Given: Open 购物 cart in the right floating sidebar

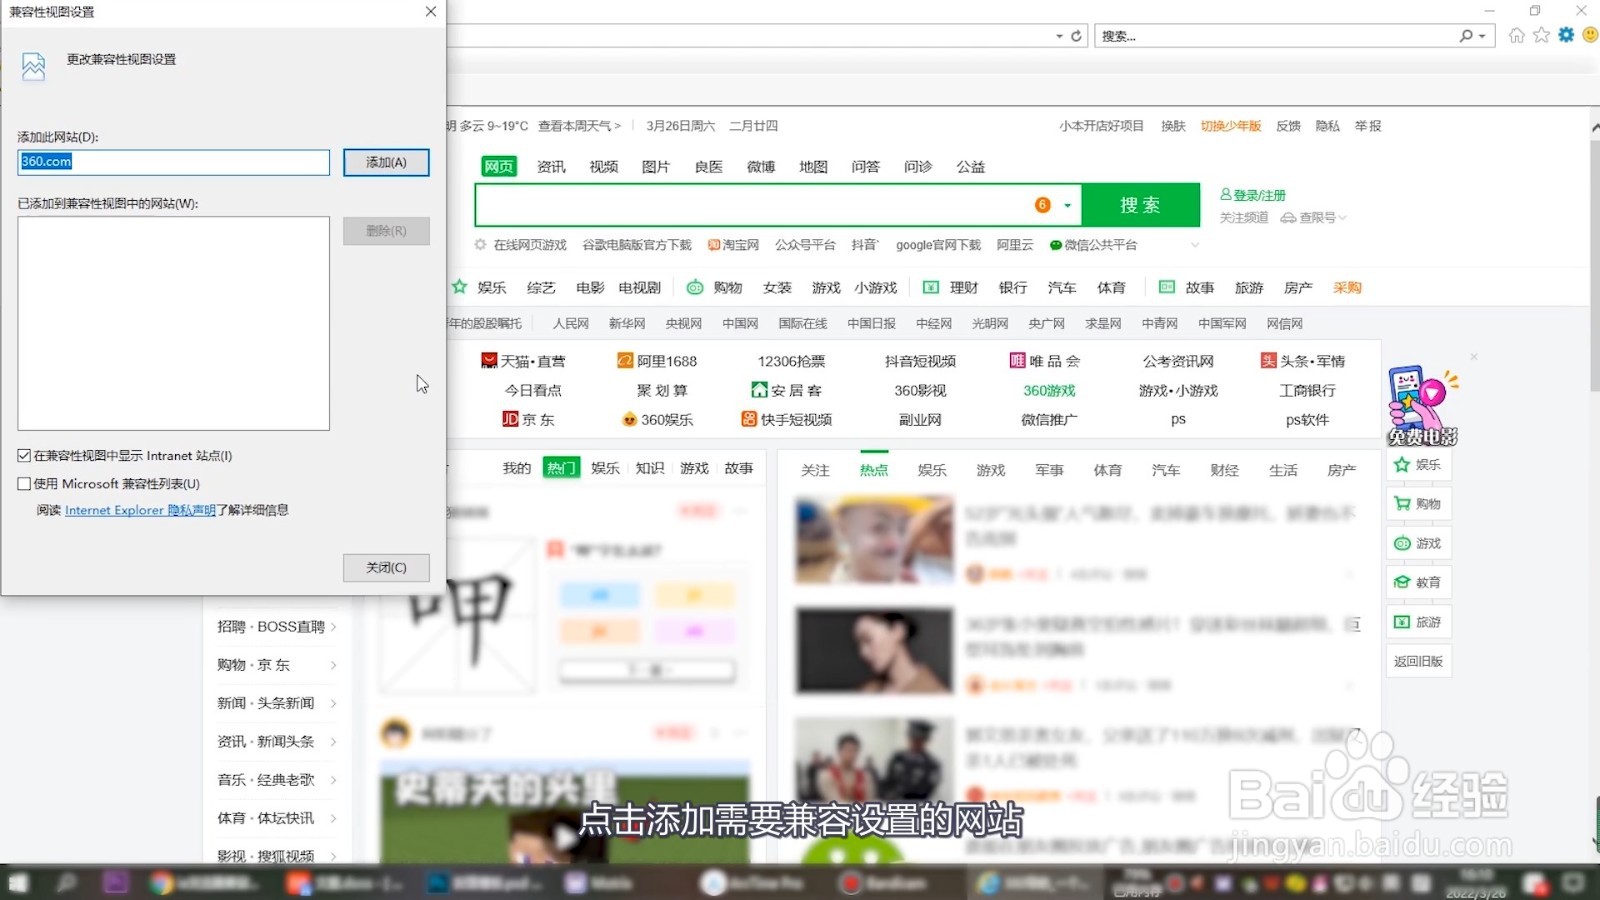Looking at the screenshot, I should (x=1418, y=504).
